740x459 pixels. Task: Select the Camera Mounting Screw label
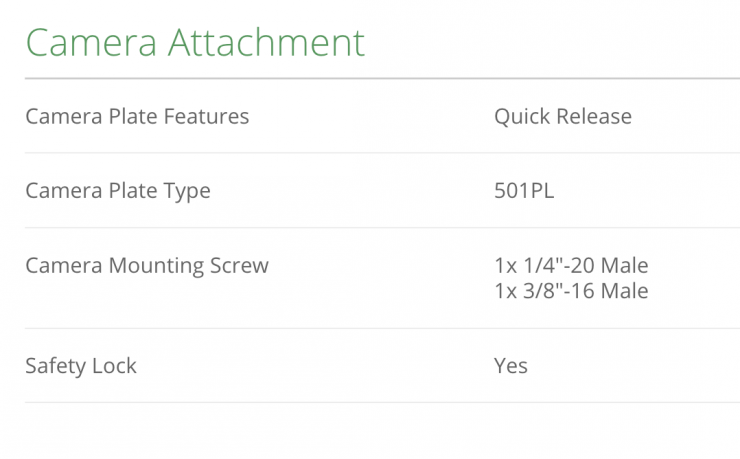147,266
